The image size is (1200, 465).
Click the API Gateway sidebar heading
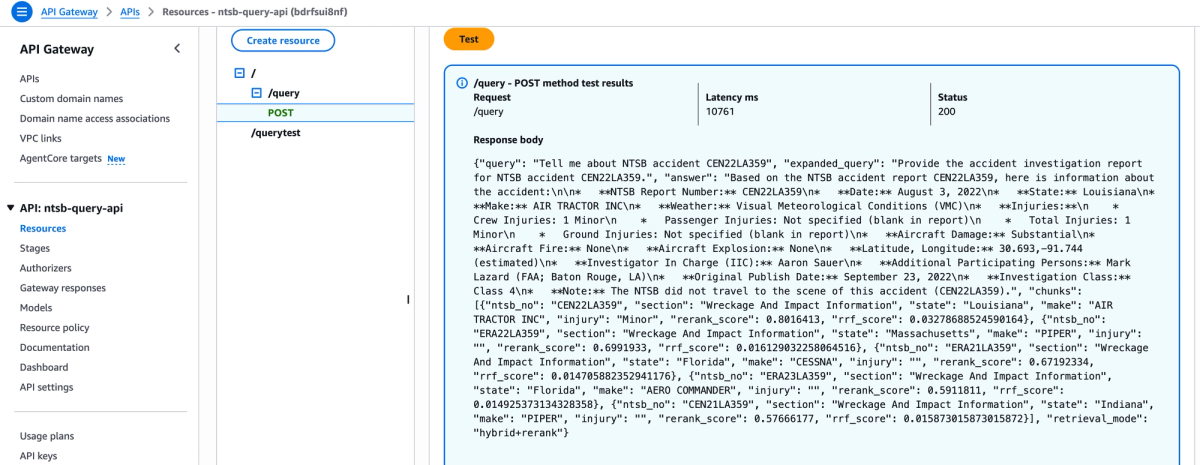pos(57,49)
